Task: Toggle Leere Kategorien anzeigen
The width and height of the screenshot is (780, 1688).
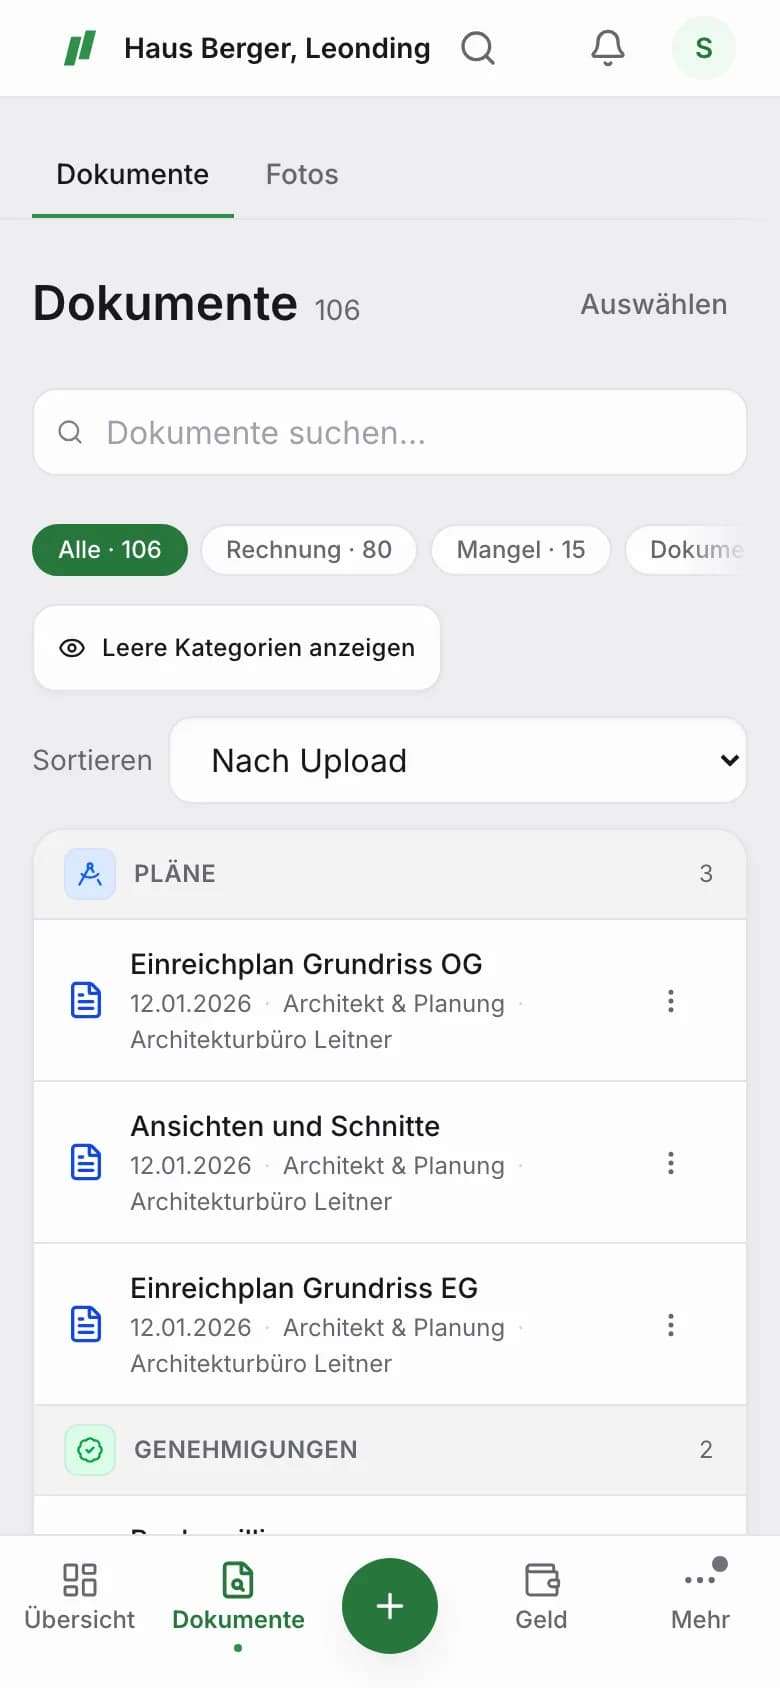Action: coord(237,648)
